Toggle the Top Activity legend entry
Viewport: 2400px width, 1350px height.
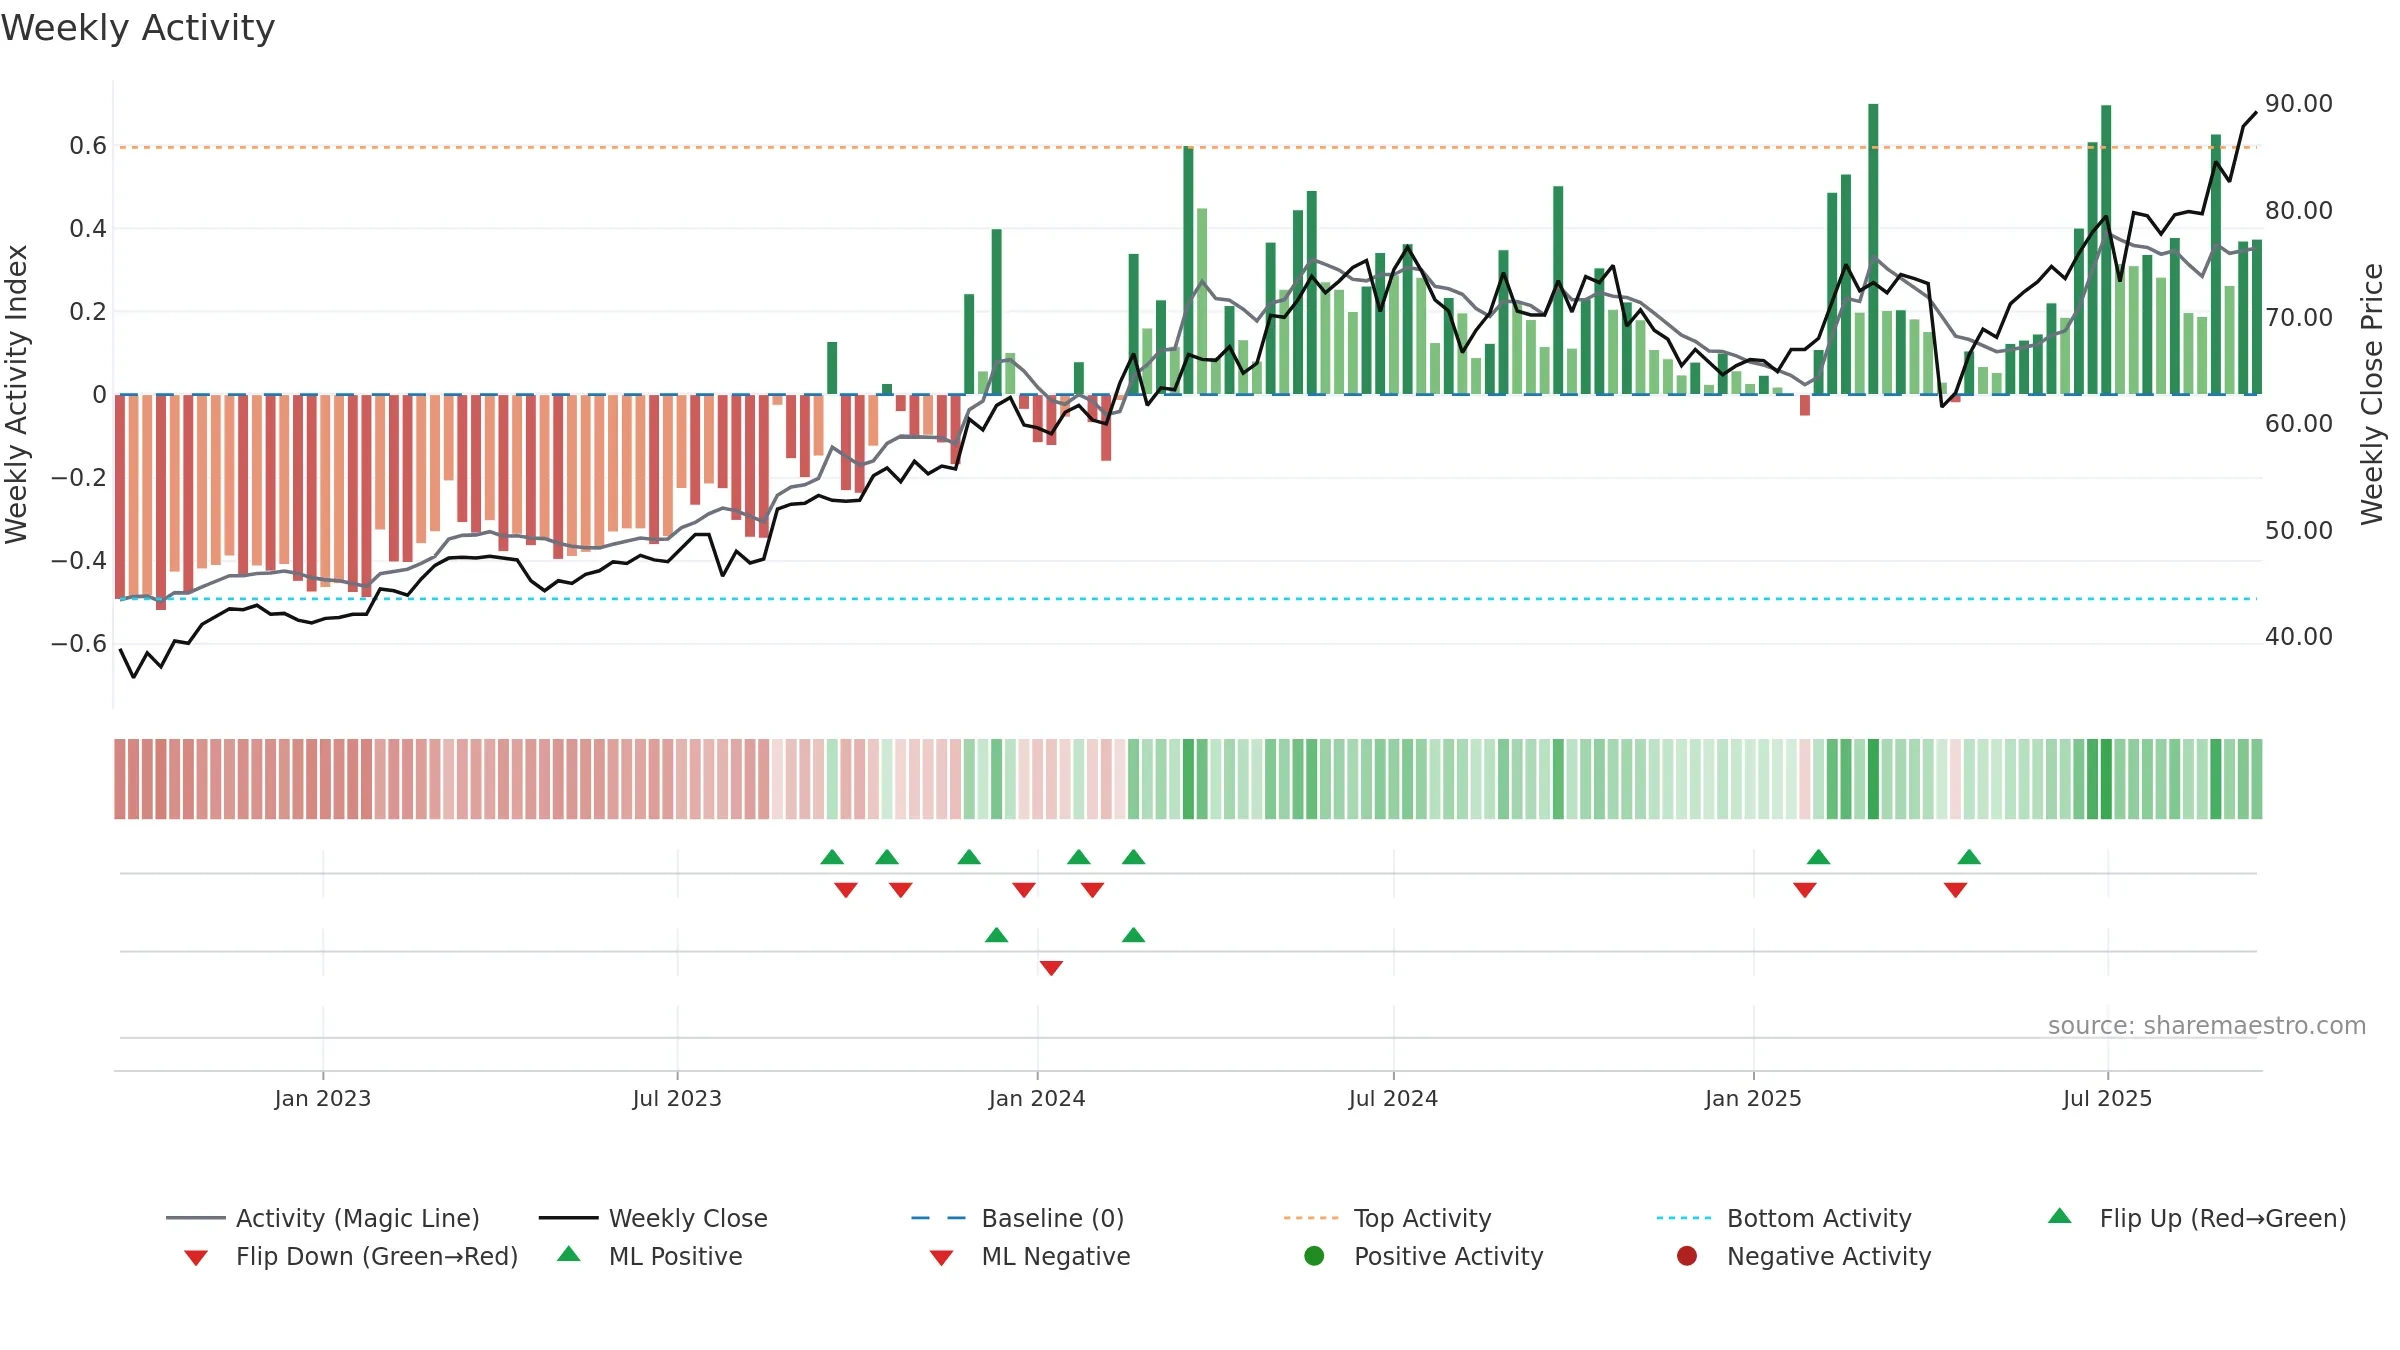pos(1388,1218)
